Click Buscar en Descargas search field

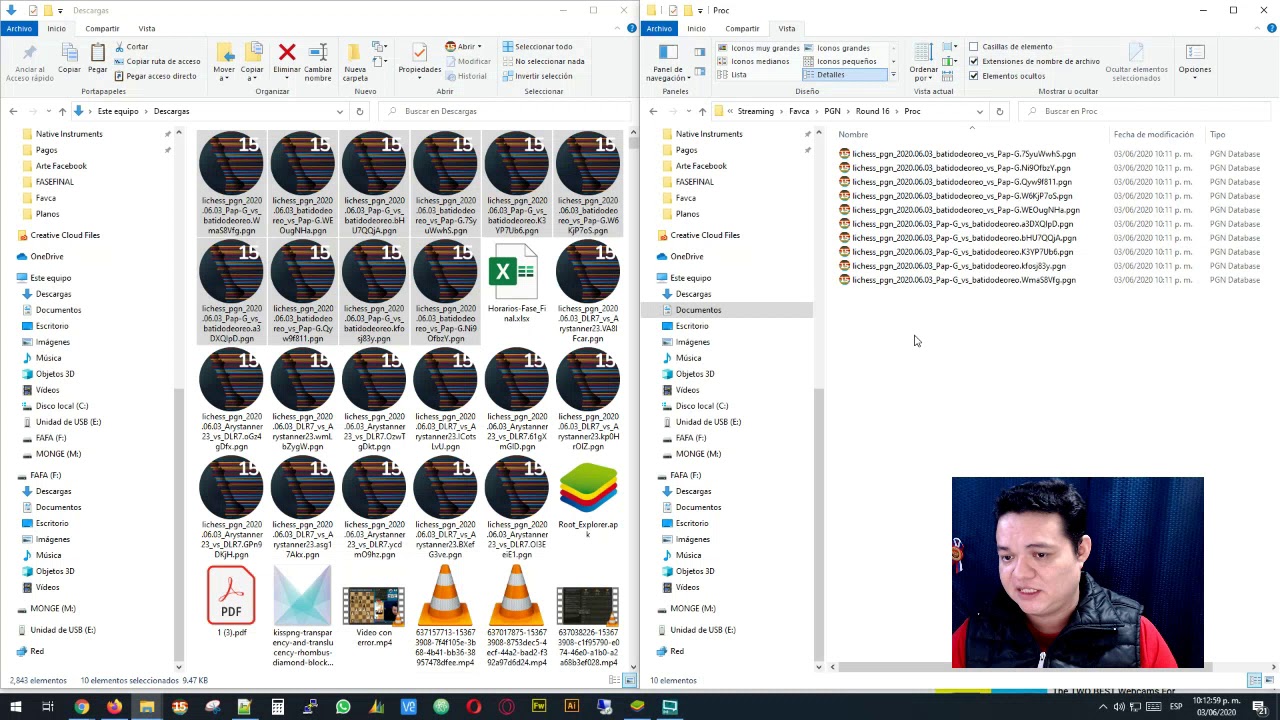tap(505, 111)
